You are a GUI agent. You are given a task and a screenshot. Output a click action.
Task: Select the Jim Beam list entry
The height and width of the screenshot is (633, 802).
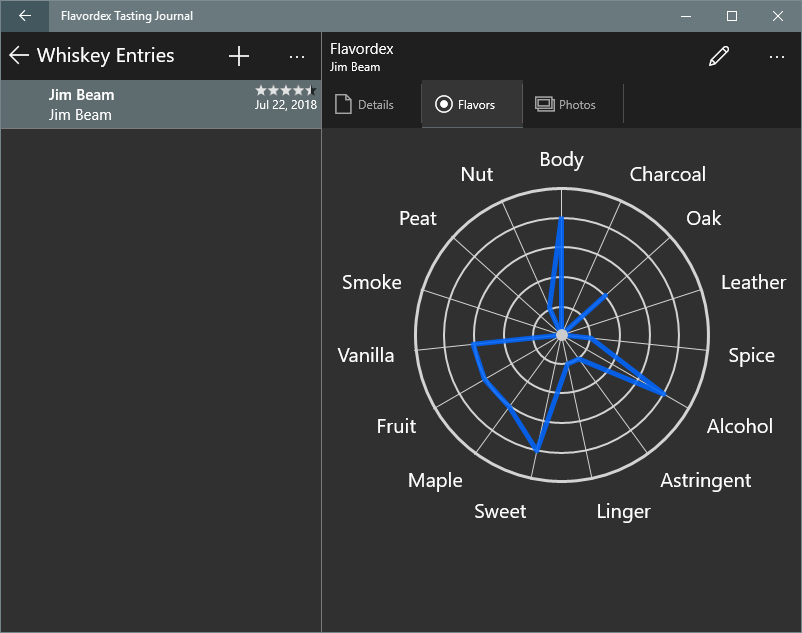(x=161, y=104)
